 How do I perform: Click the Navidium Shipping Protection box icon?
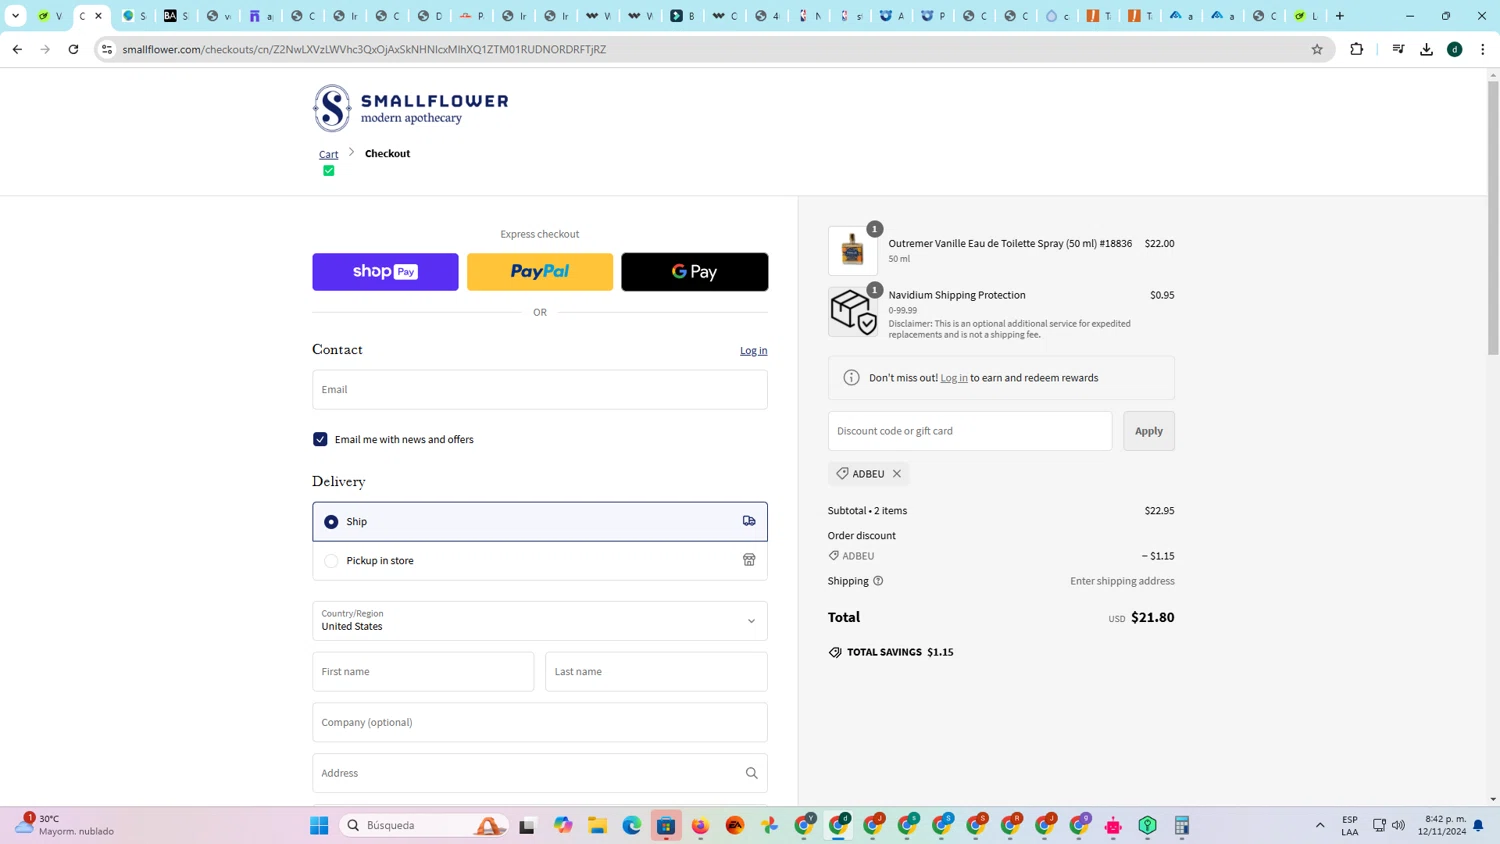click(852, 312)
